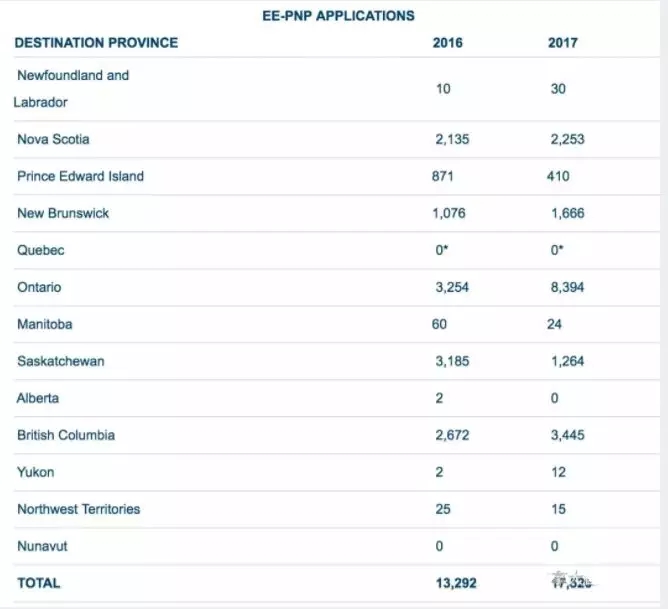Select the Prince Edward Island row label
668x609 pixels.
[81, 176]
